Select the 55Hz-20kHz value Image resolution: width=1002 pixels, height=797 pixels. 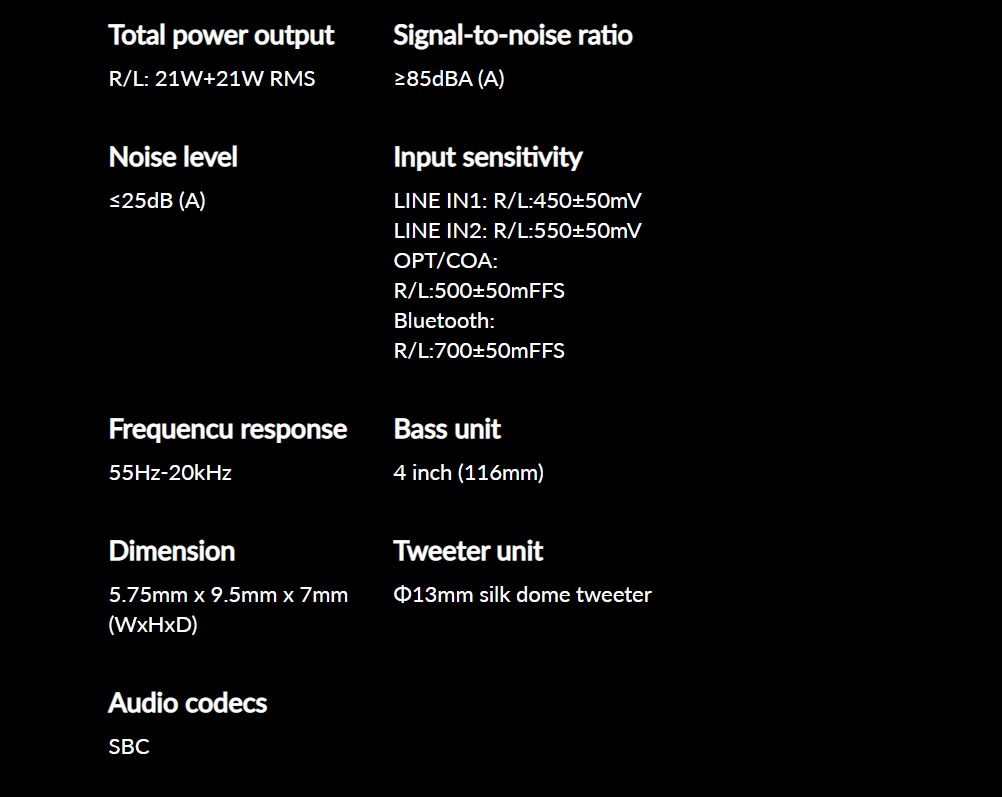170,473
